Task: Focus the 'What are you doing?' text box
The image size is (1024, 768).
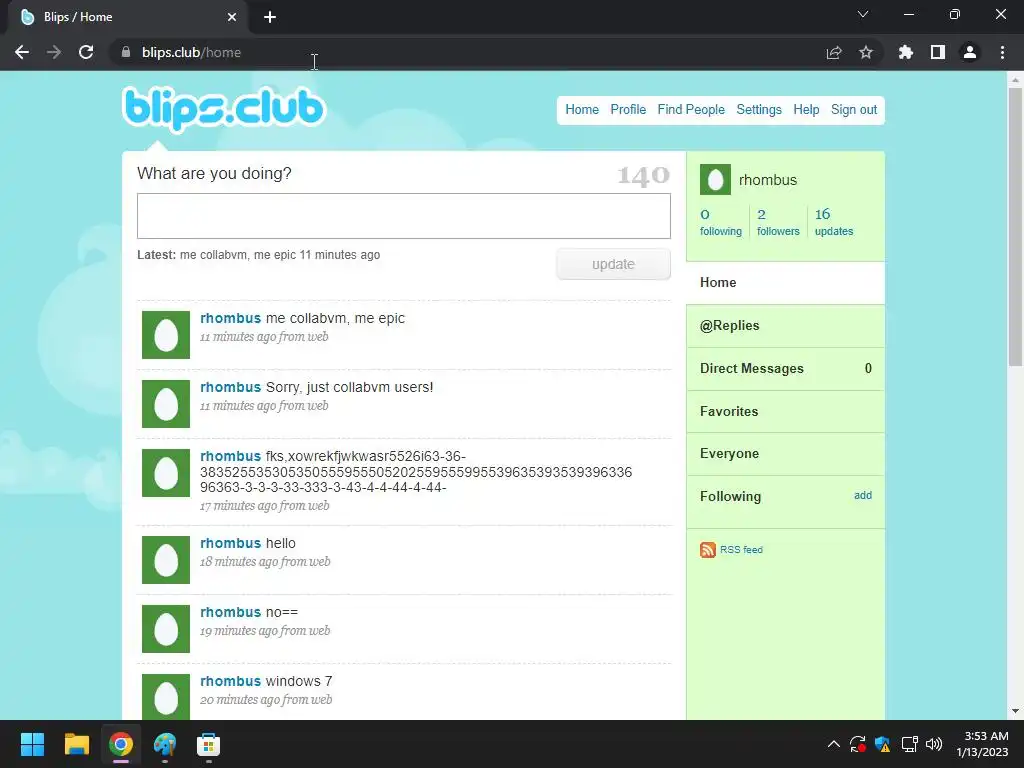Action: click(404, 216)
